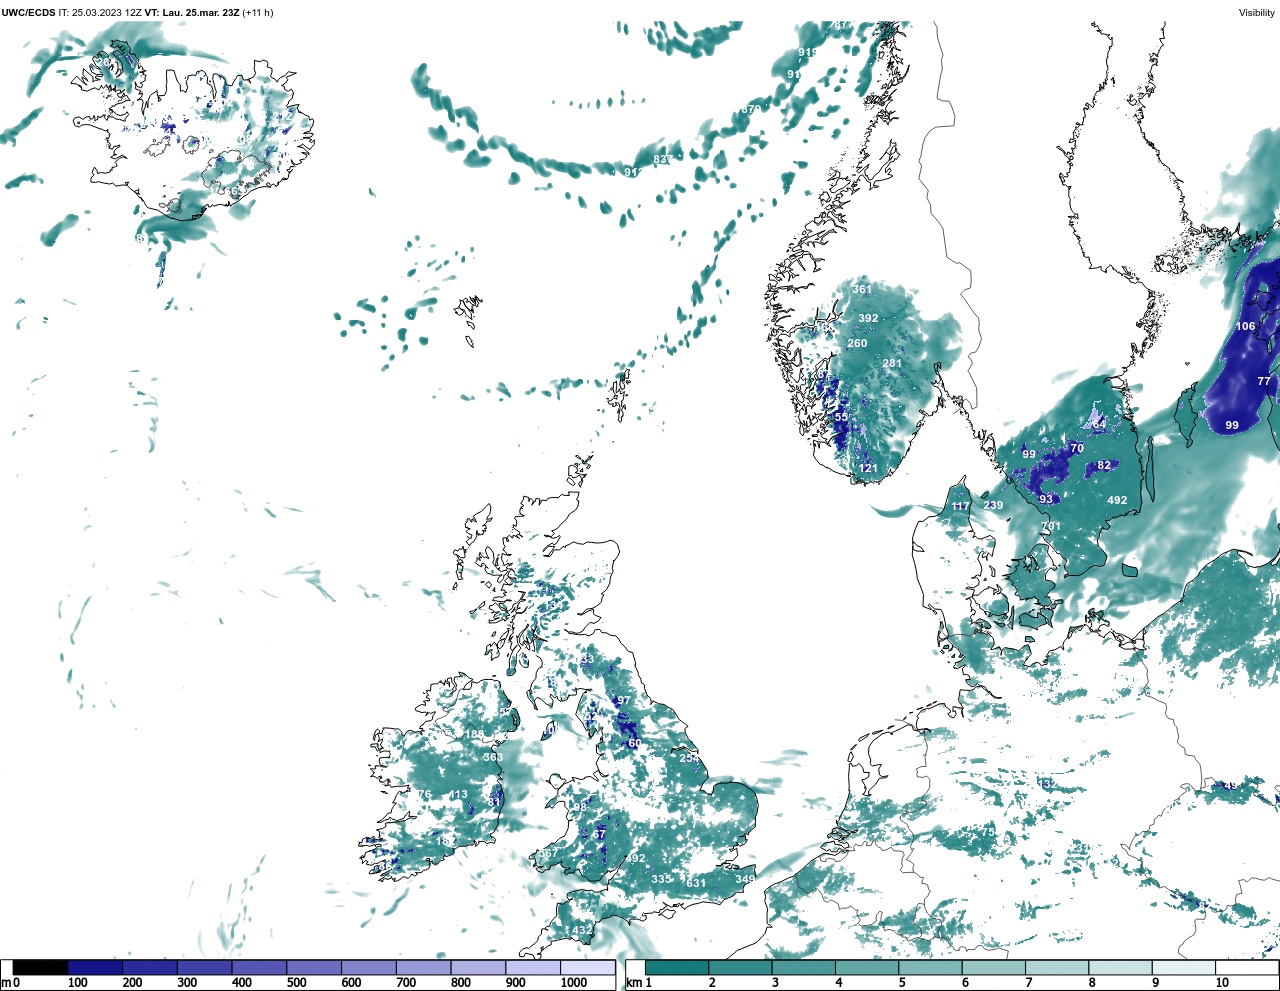Click the black 0–100 m legend swatch
1280x991 pixels.
(40, 968)
